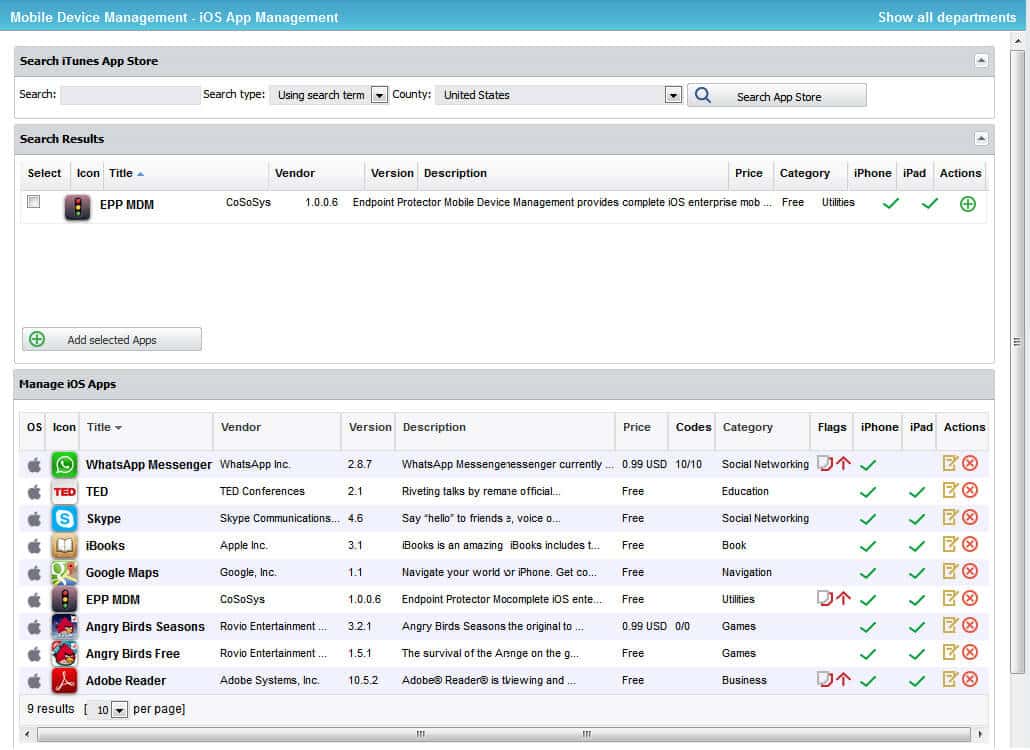The image size is (1030, 750).
Task: Sort search results by Vendor column
Action: [294, 173]
